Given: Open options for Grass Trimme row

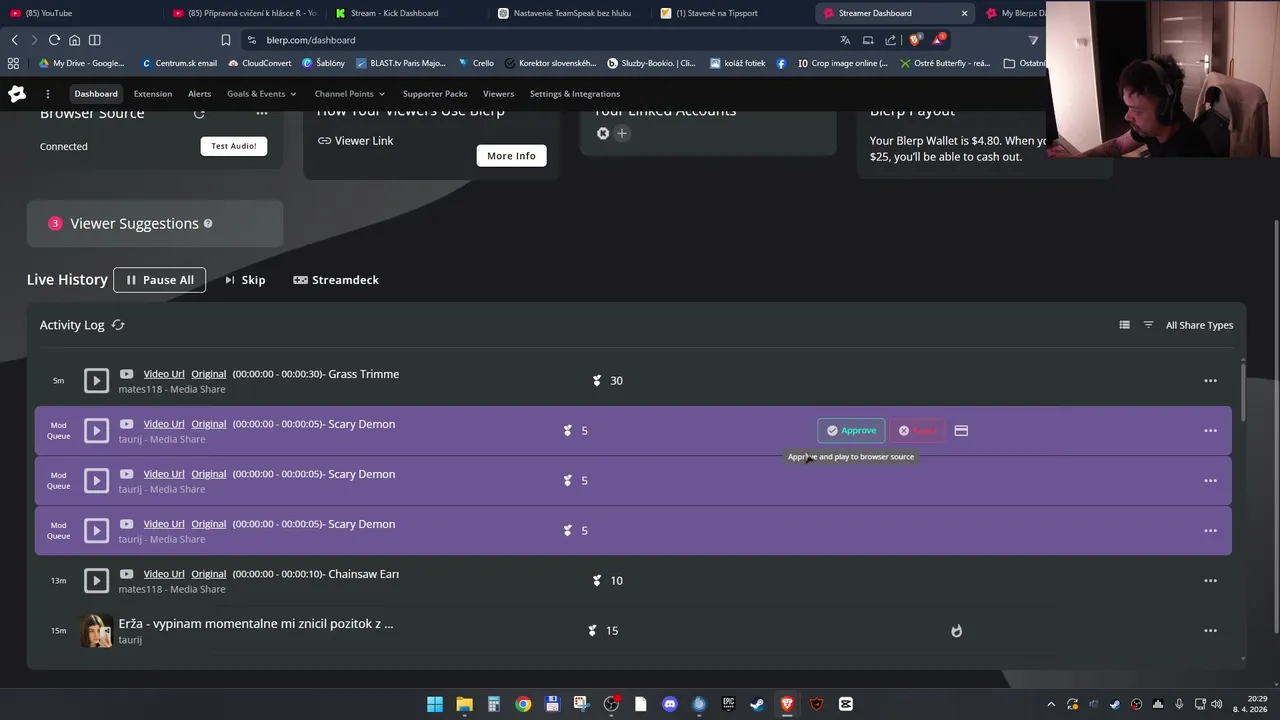Looking at the screenshot, I should pyautogui.click(x=1210, y=380).
